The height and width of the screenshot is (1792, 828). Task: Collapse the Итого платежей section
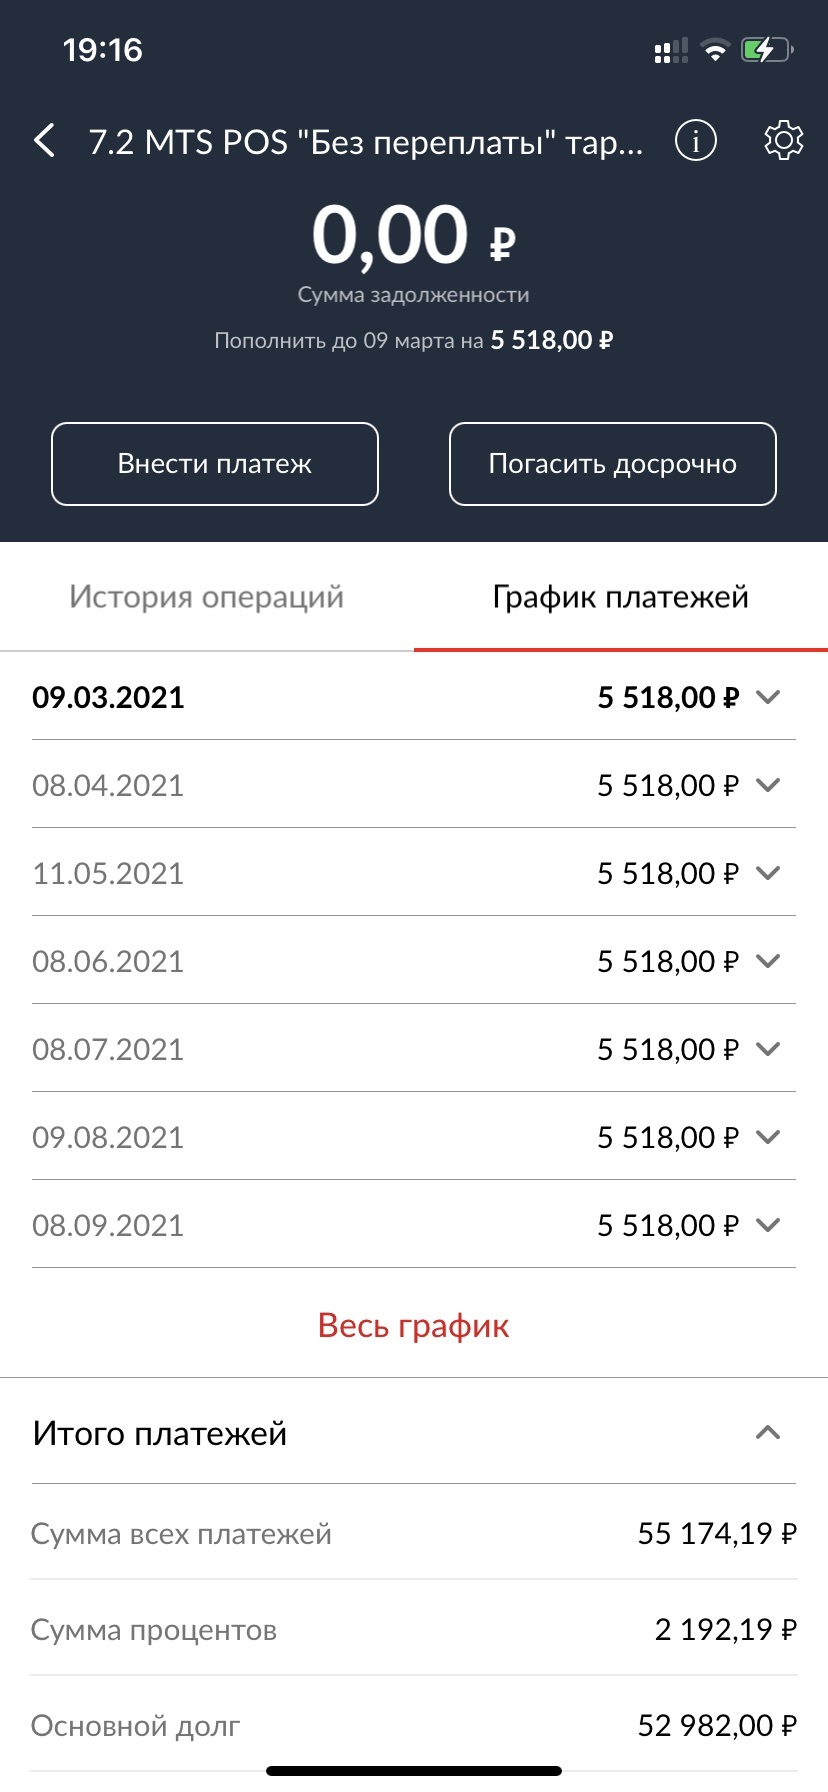[767, 1433]
